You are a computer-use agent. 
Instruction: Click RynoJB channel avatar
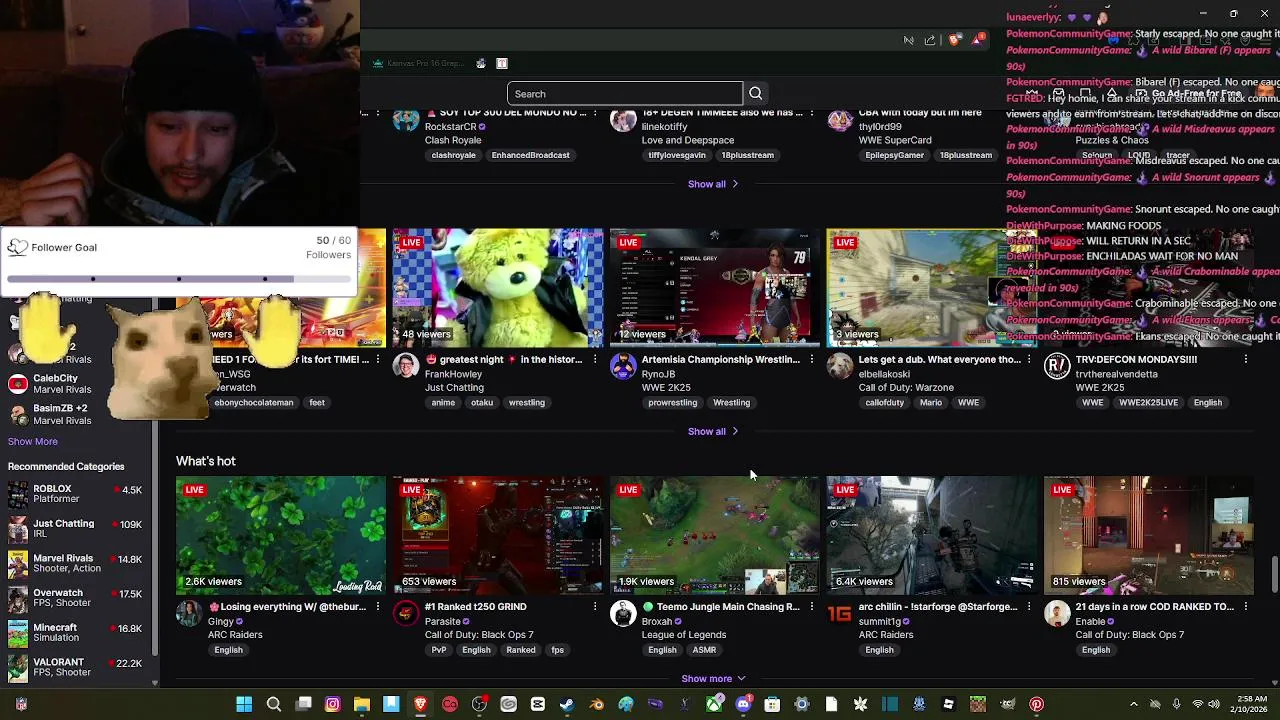[x=623, y=366]
